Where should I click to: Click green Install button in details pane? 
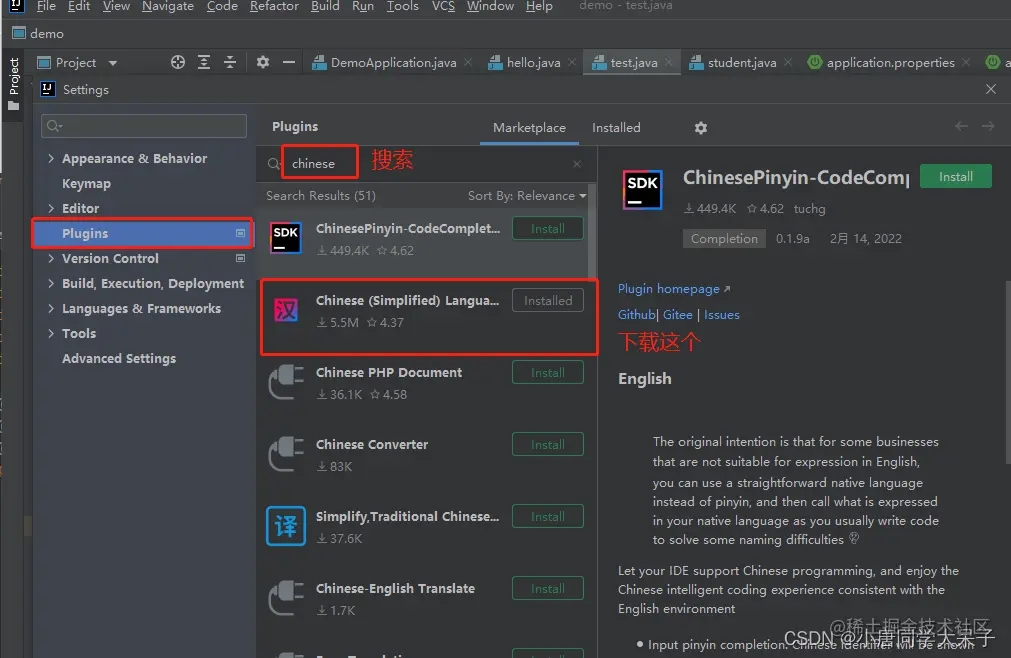[x=956, y=177]
